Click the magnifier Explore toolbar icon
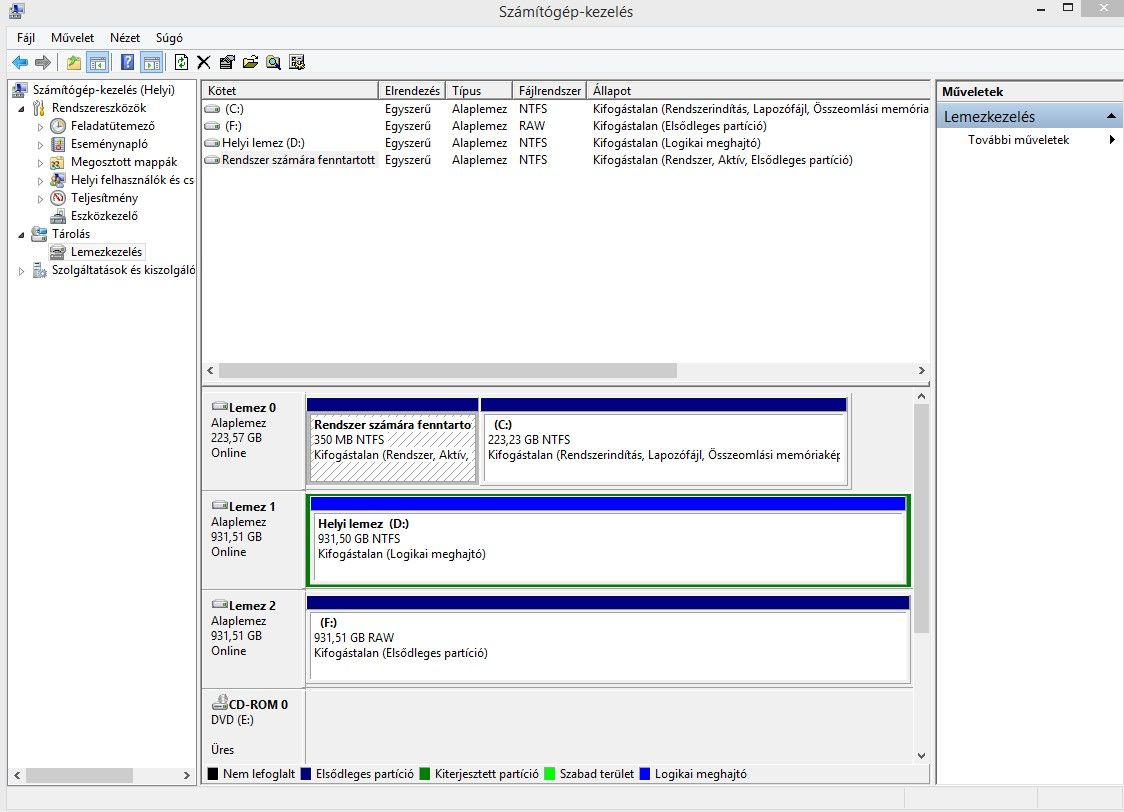This screenshot has width=1124, height=812. pyautogui.click(x=273, y=62)
